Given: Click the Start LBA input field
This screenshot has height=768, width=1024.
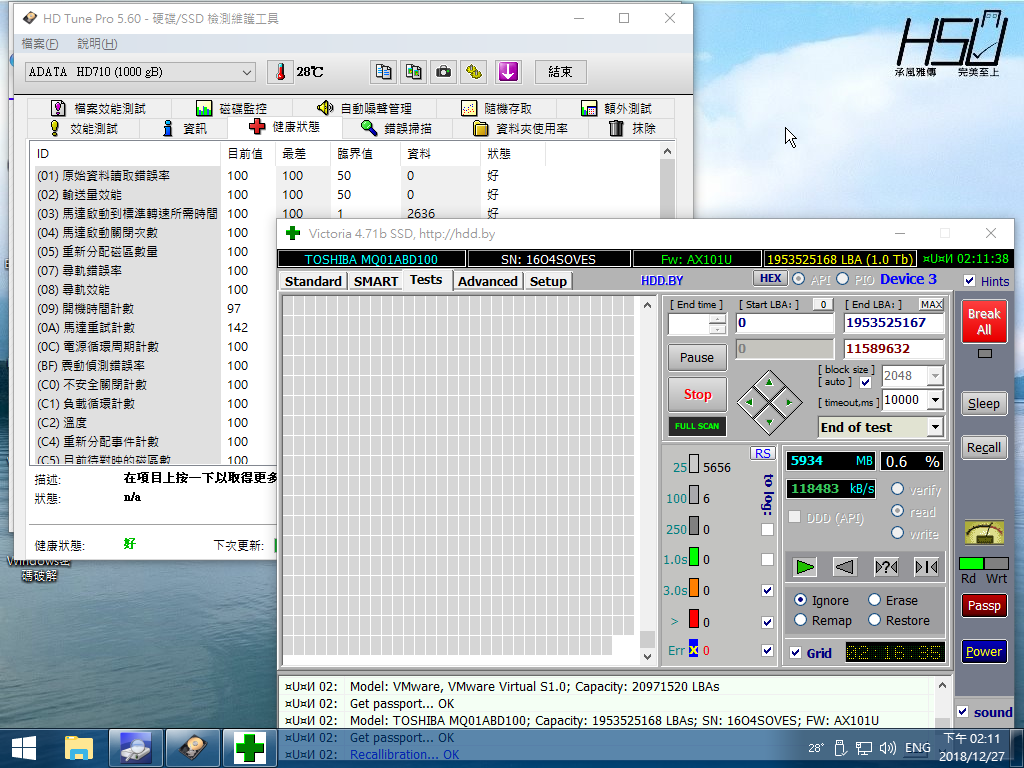Looking at the screenshot, I should tap(785, 323).
